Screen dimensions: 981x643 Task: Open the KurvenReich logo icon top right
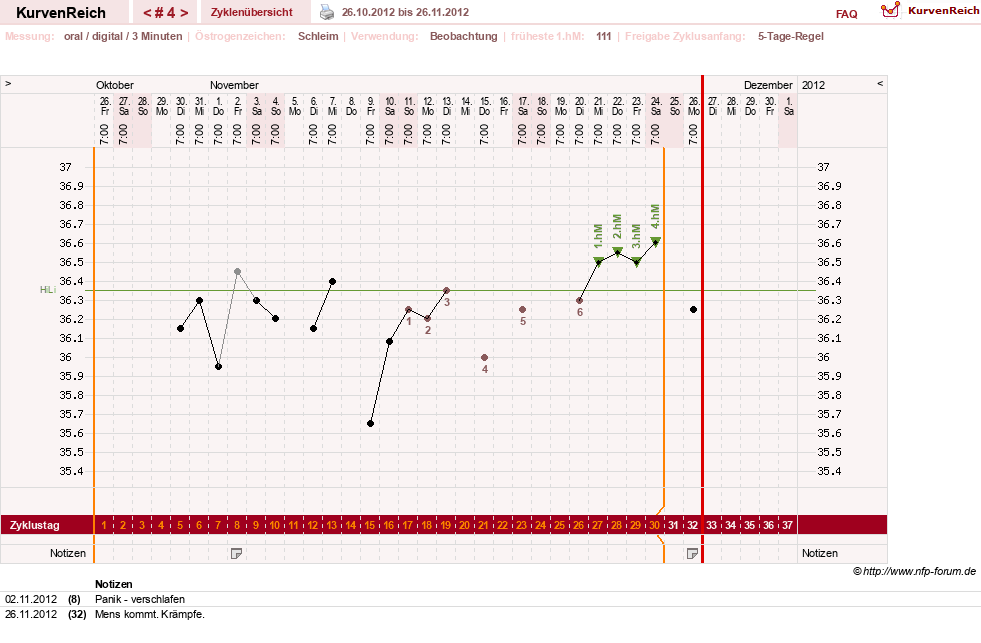coord(890,10)
